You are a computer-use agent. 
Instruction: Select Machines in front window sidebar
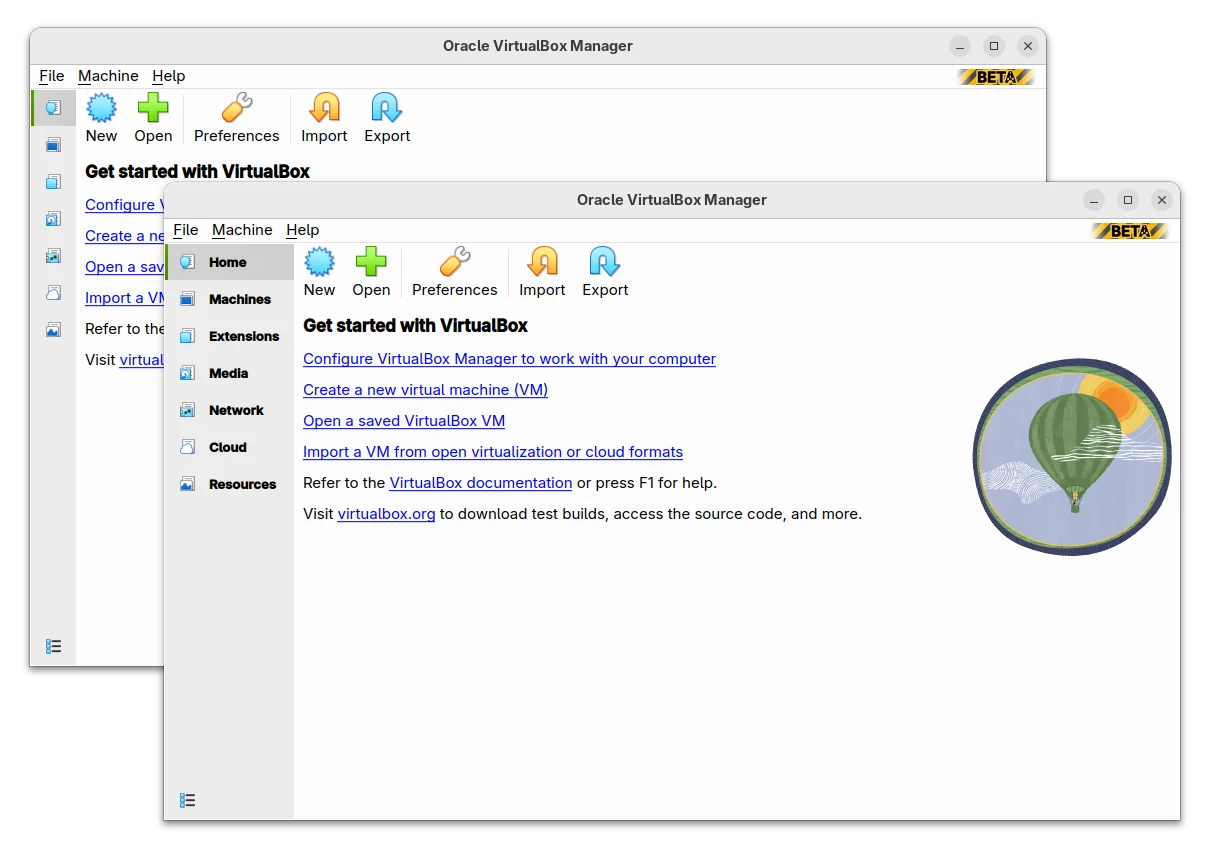[230, 299]
